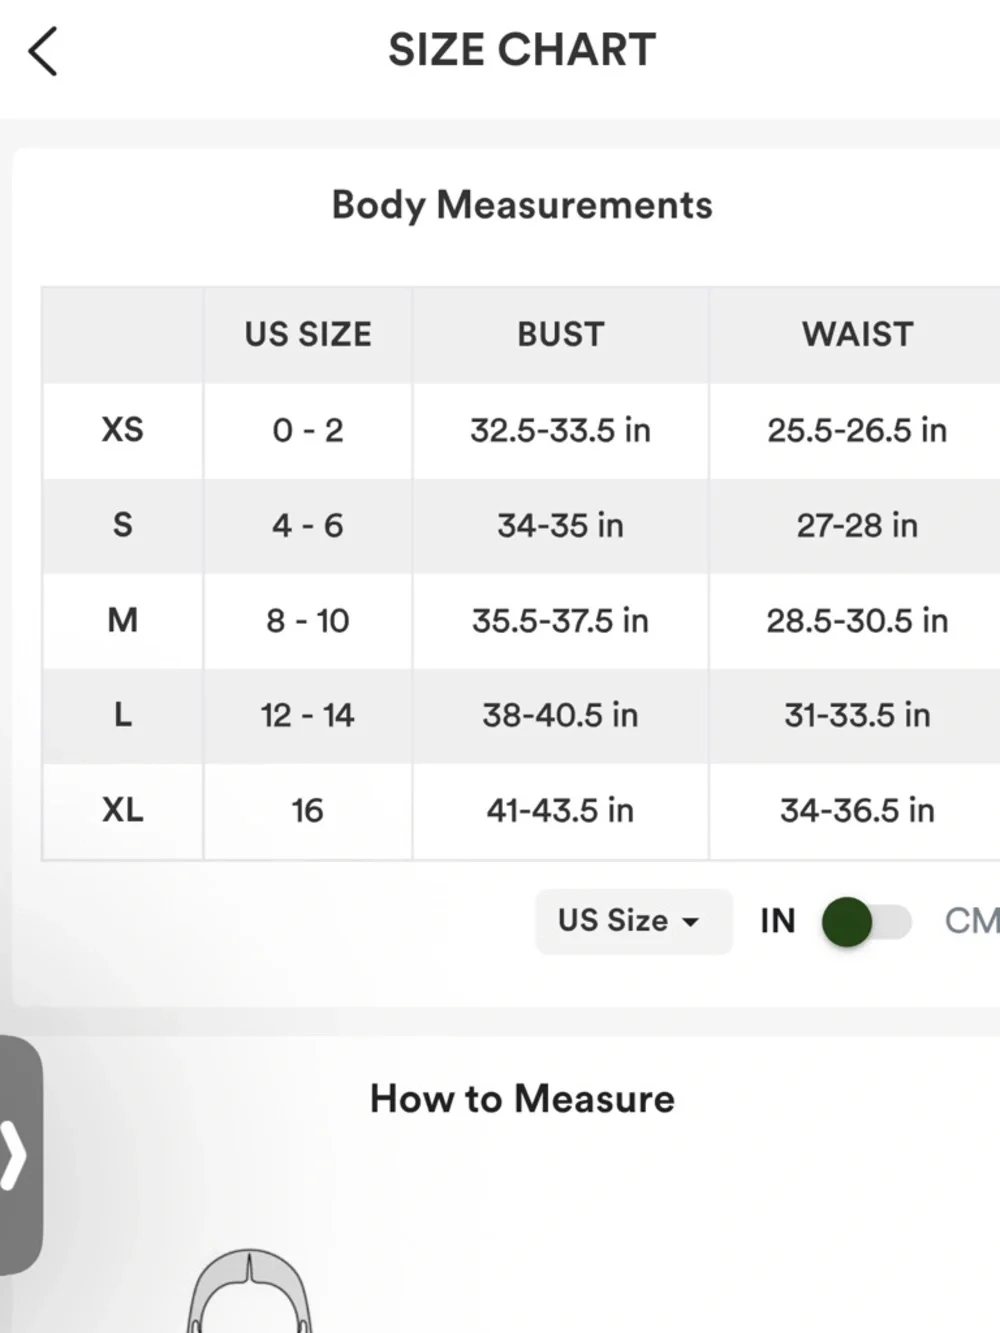Click the 28.5-30.5 in waist cell
The image size is (1000, 1333).
pos(857,620)
